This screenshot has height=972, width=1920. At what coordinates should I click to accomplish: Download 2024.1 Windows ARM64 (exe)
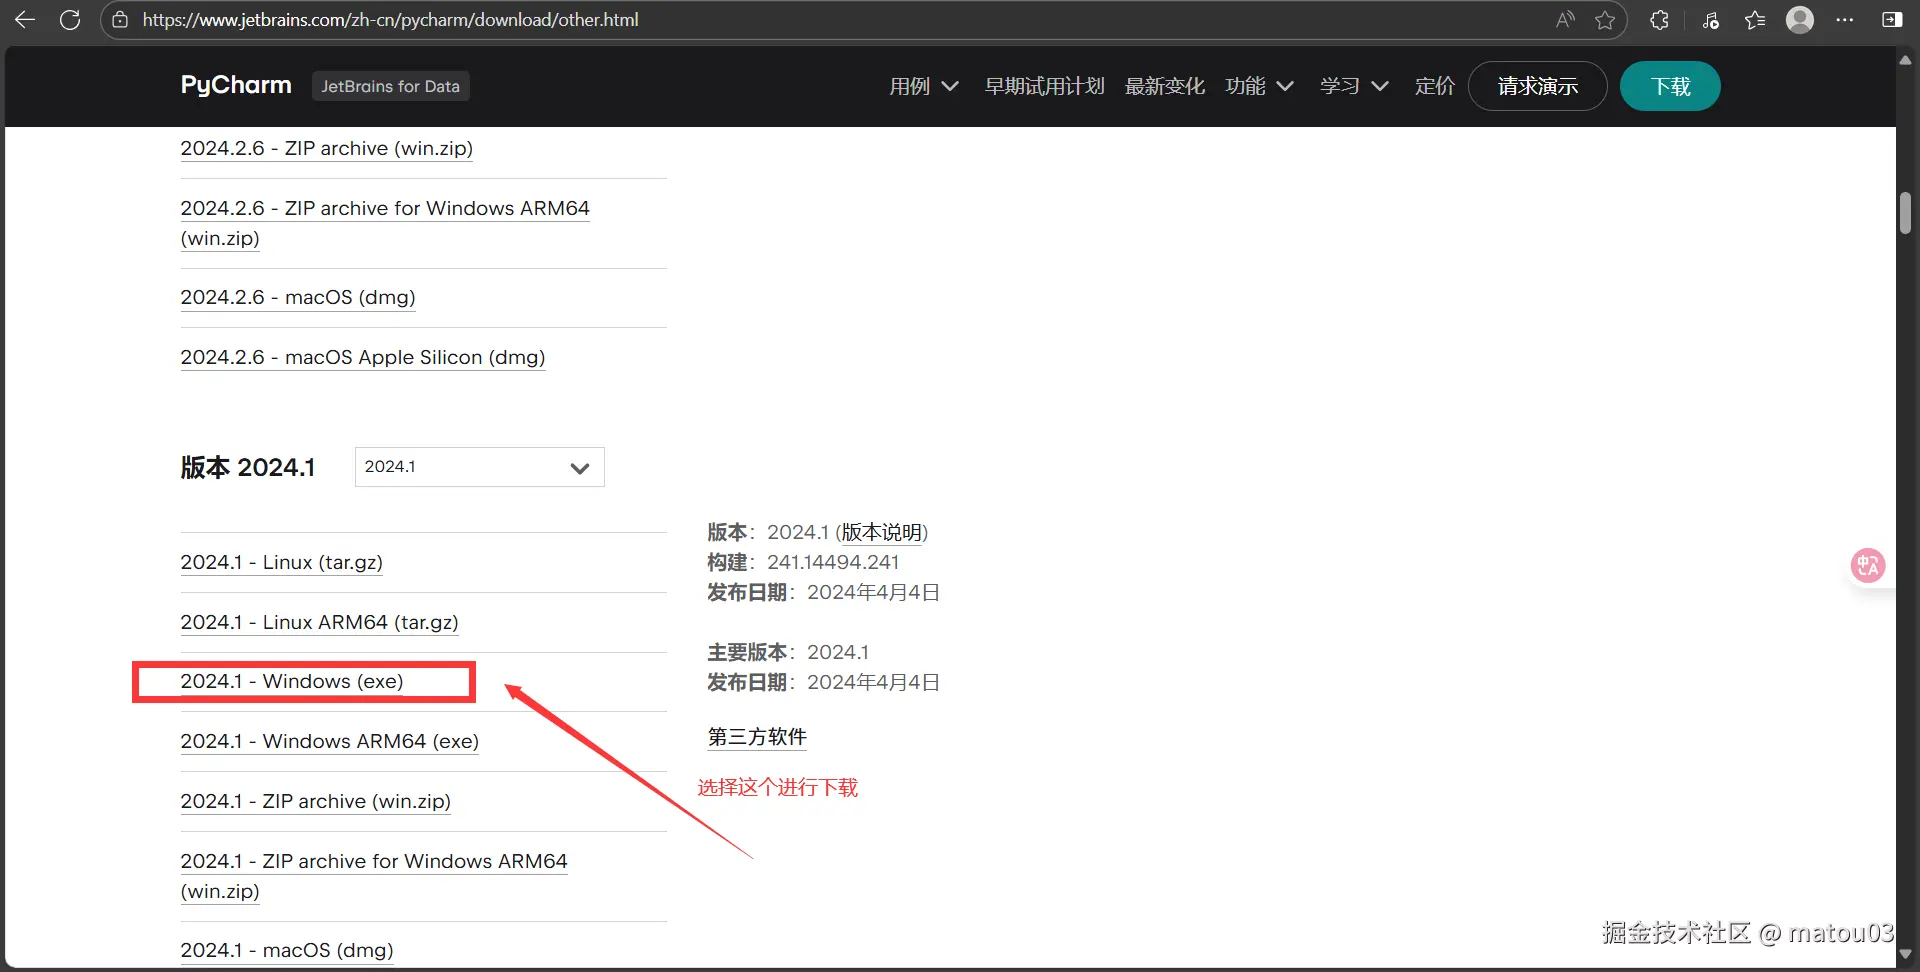(x=329, y=742)
